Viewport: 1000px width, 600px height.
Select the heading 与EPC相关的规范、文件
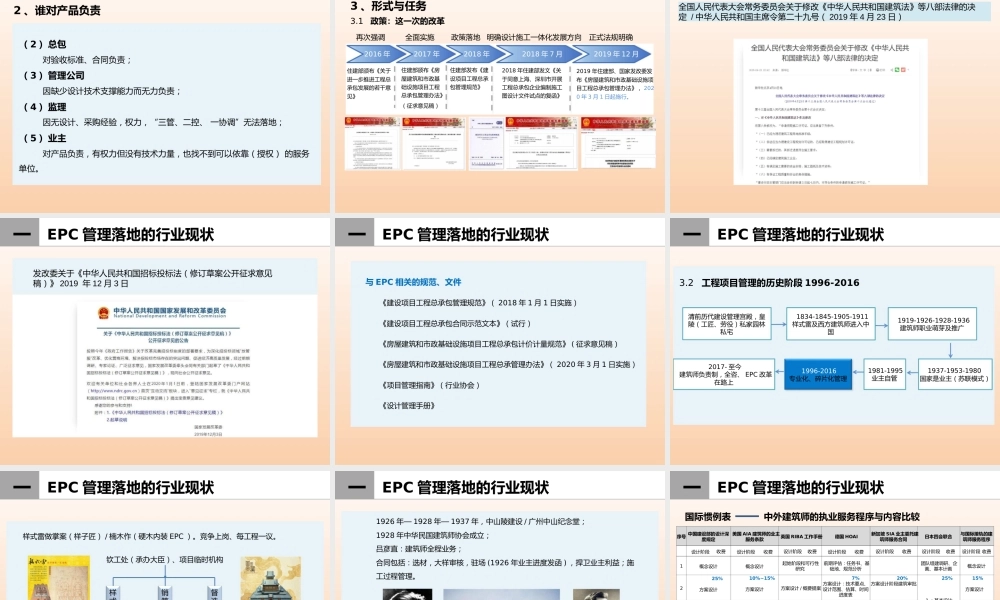[413, 282]
